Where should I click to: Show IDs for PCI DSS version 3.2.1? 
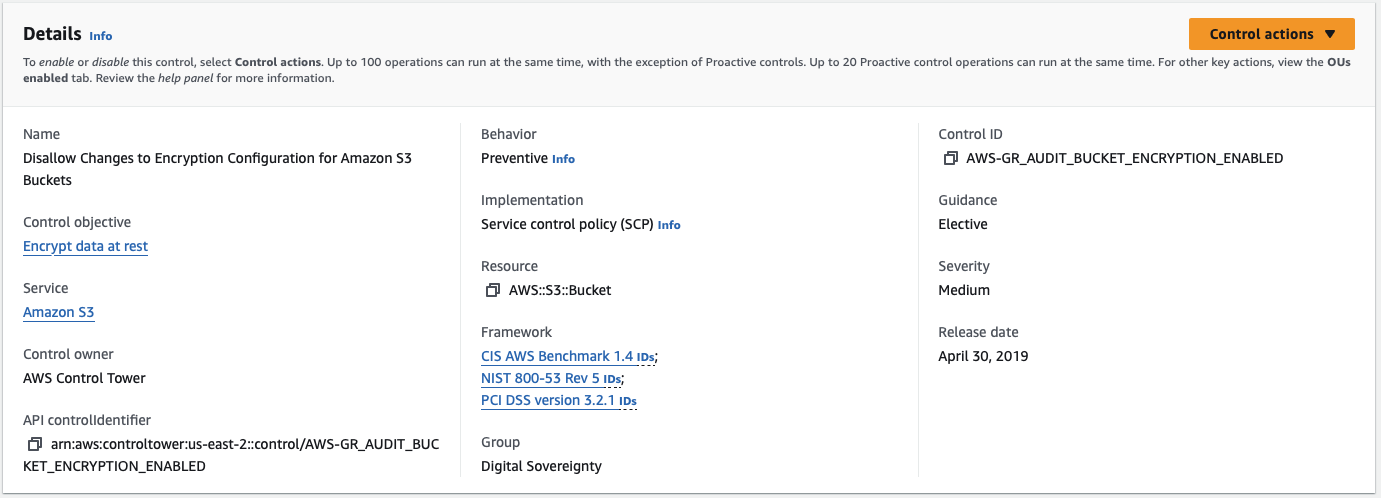(628, 401)
